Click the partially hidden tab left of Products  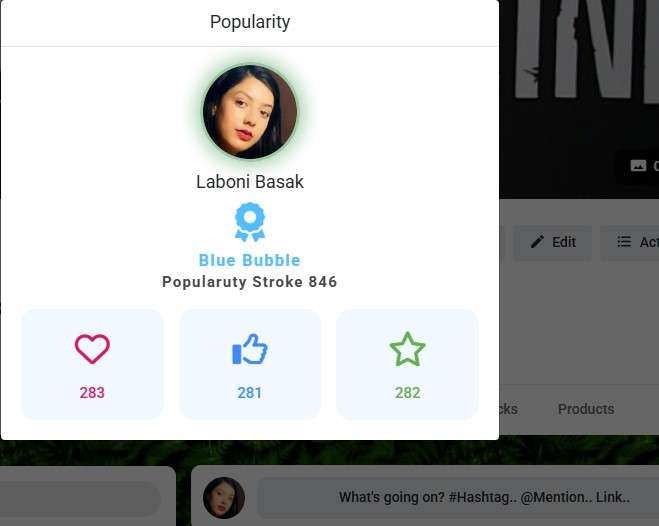coord(509,409)
